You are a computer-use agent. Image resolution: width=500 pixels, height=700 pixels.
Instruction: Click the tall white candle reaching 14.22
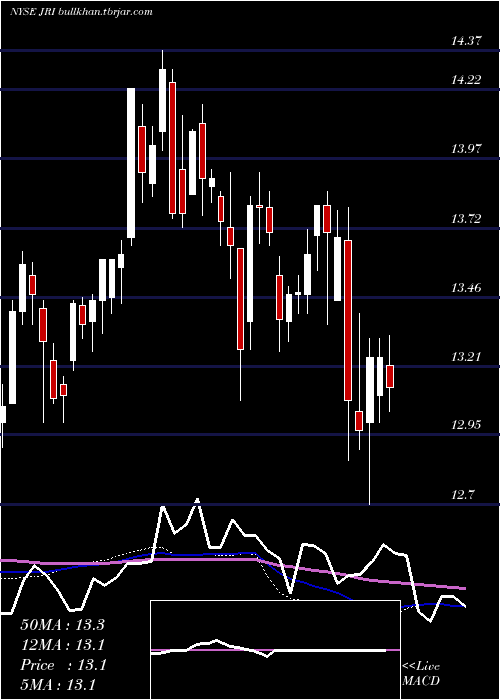tap(131, 163)
